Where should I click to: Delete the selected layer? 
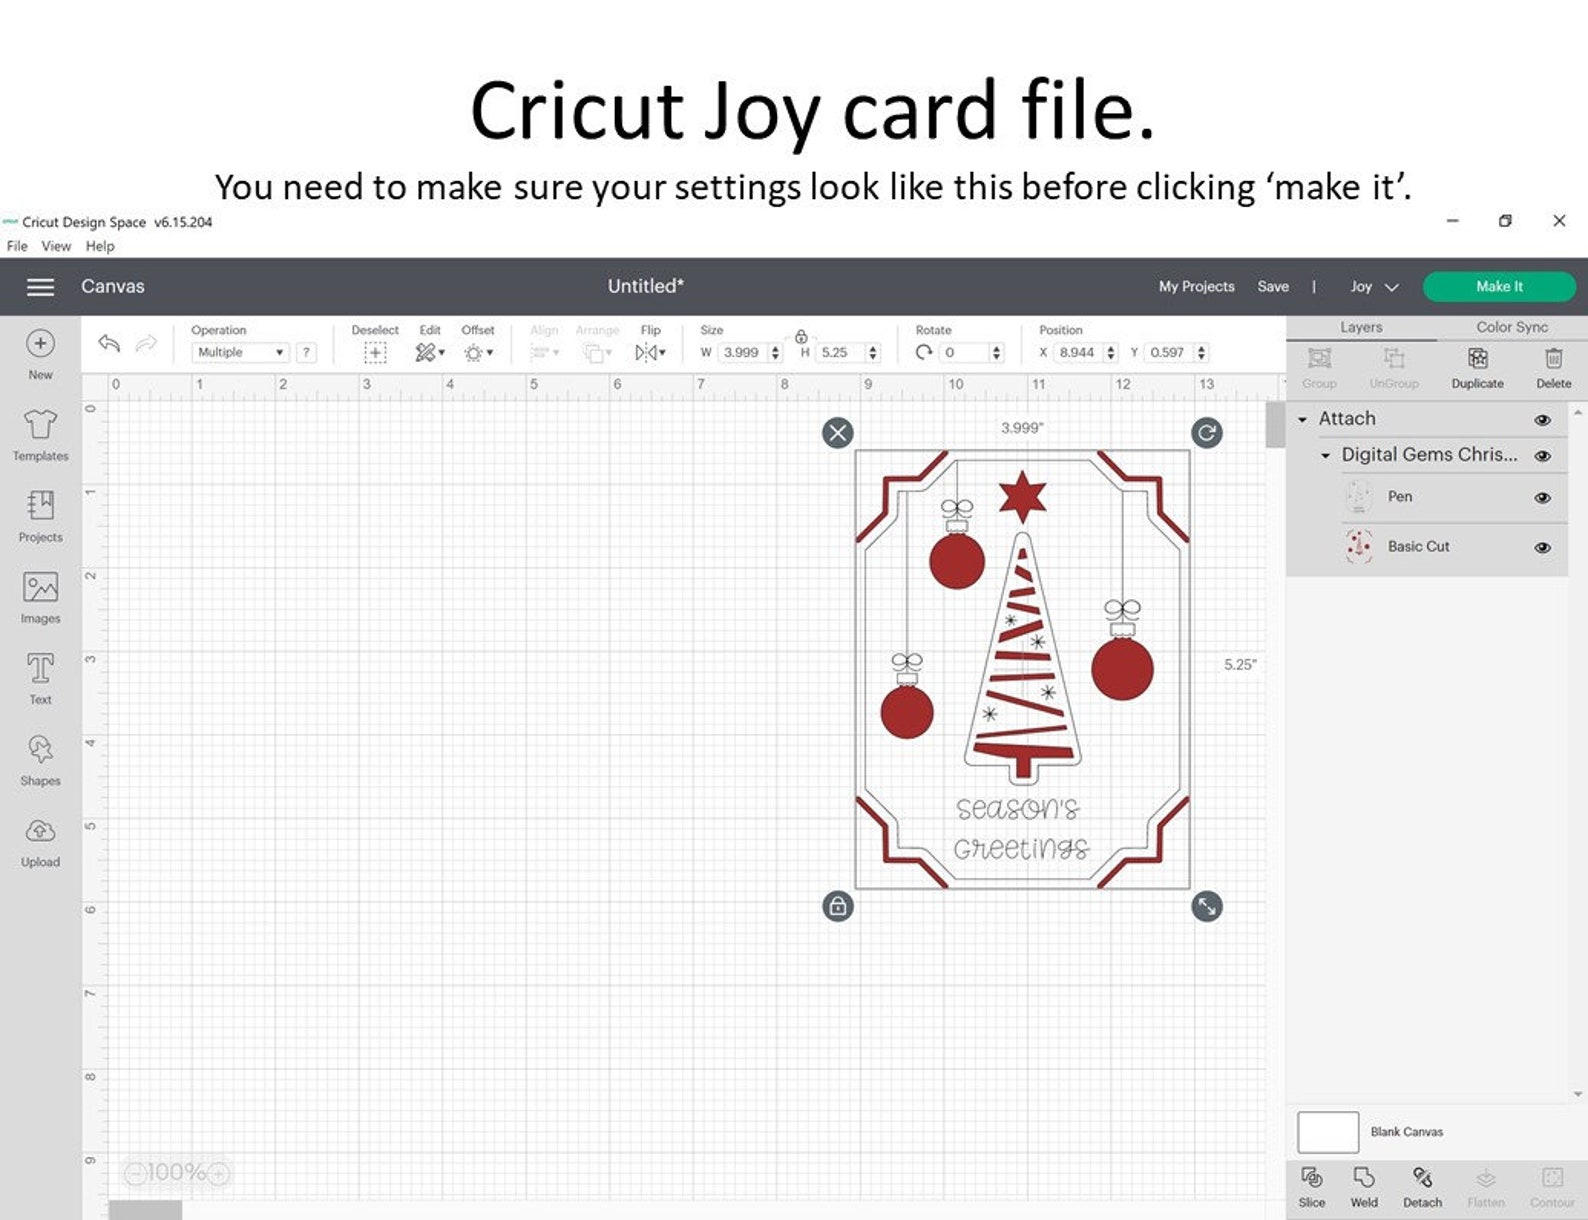point(1553,367)
